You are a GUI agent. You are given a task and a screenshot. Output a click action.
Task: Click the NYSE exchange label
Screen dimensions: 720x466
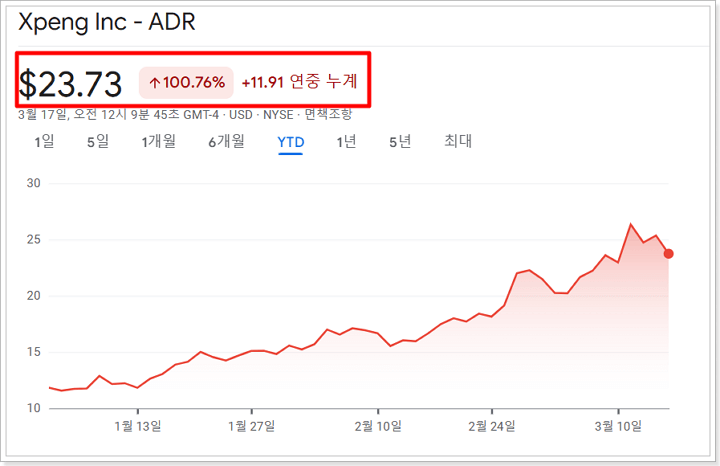pos(278,114)
